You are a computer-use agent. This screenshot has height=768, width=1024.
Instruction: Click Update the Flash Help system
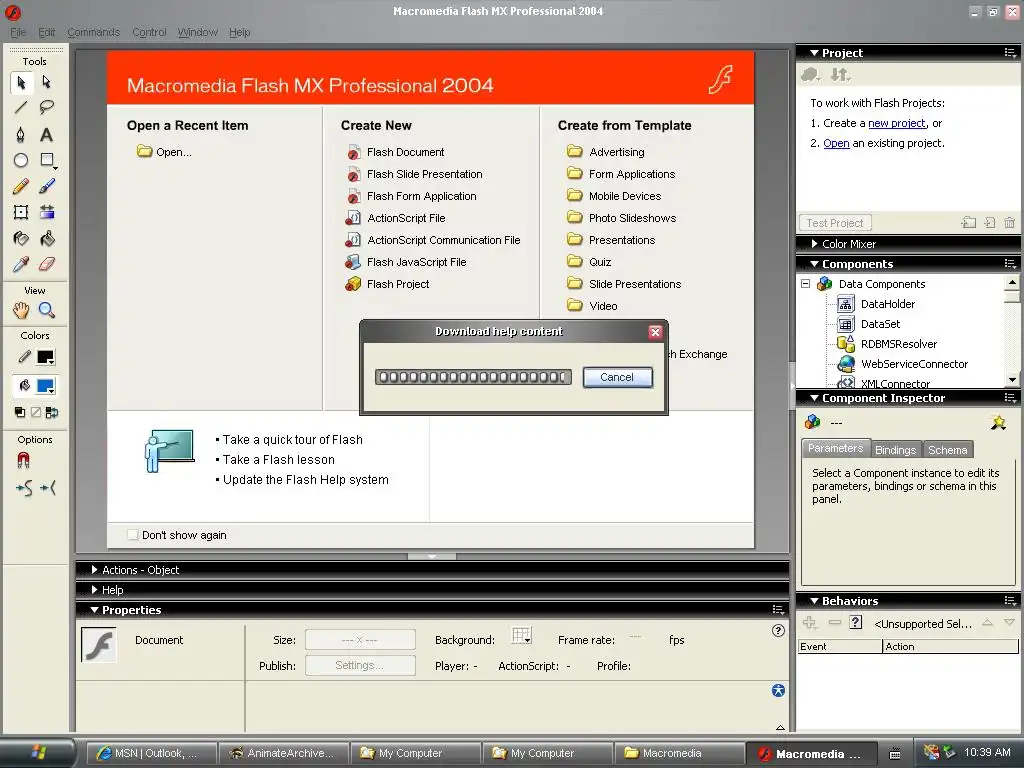306,479
